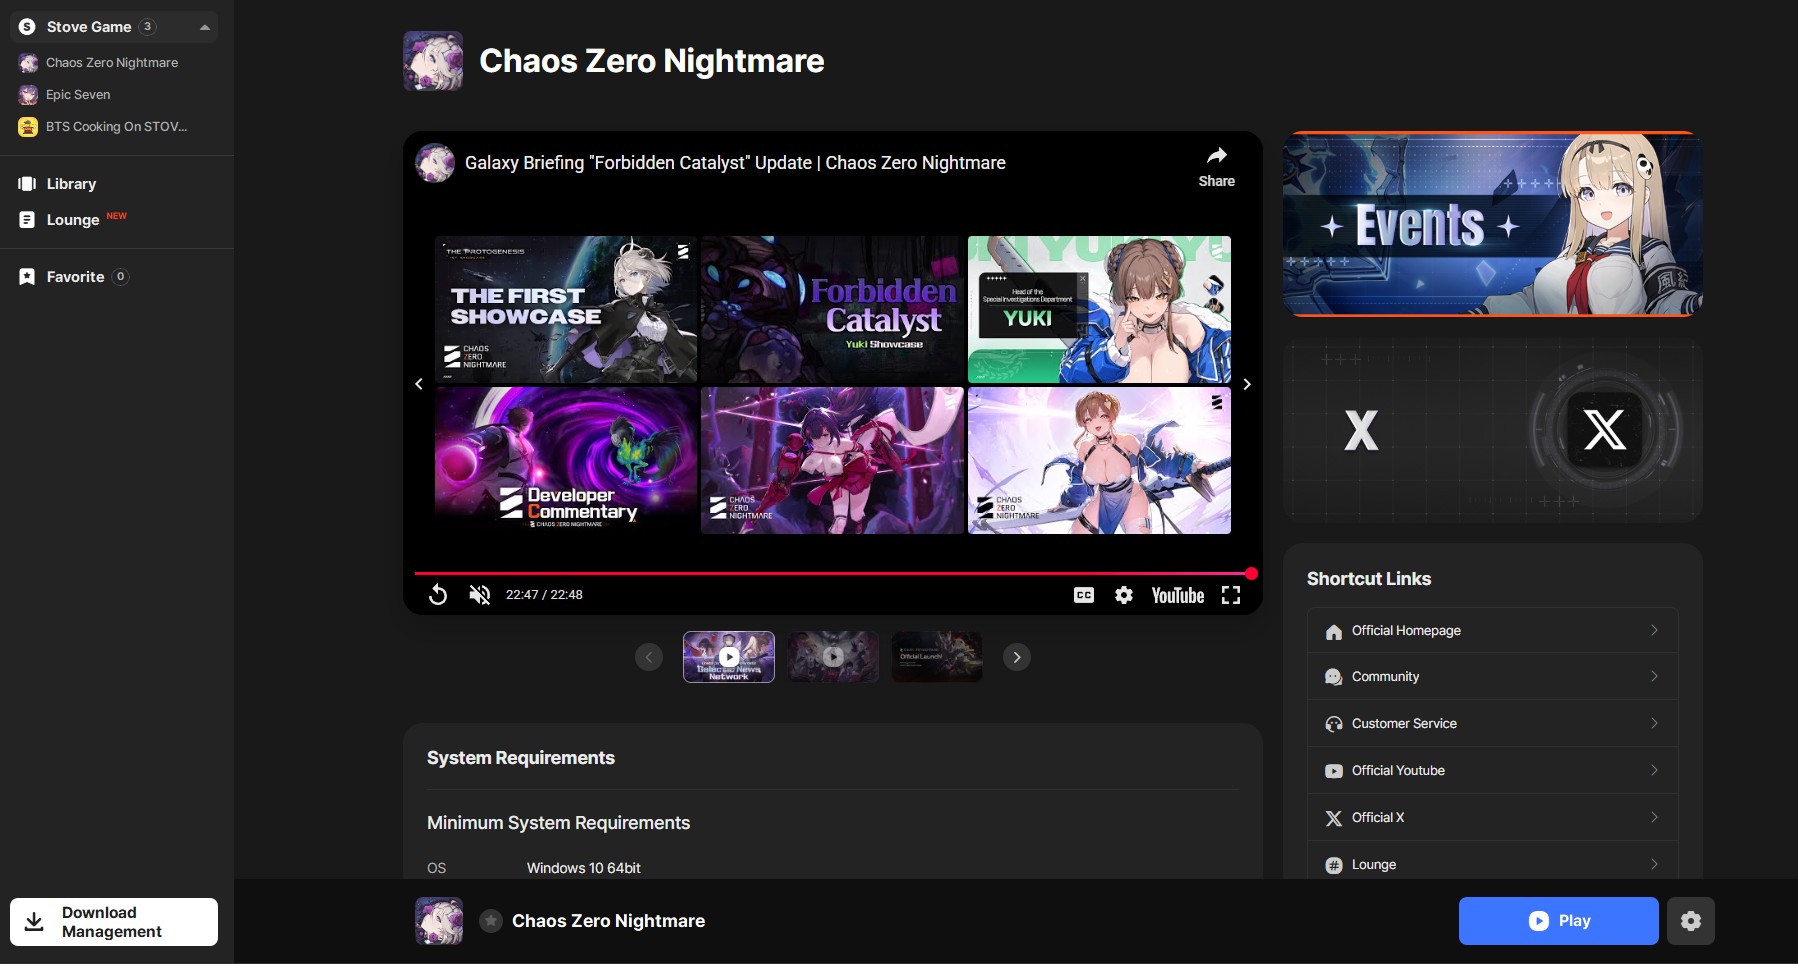Seek on the red video progress bar

pos(833,573)
